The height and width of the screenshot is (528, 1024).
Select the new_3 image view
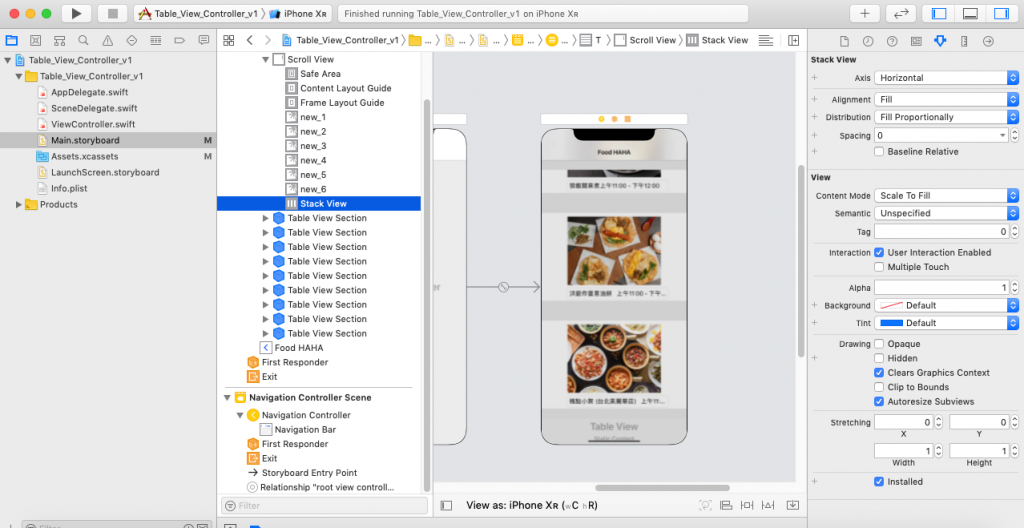313,146
